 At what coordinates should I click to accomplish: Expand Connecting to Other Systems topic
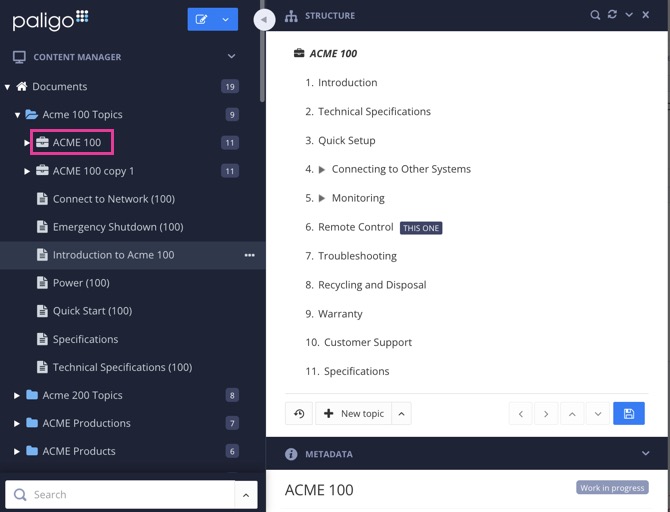point(322,170)
